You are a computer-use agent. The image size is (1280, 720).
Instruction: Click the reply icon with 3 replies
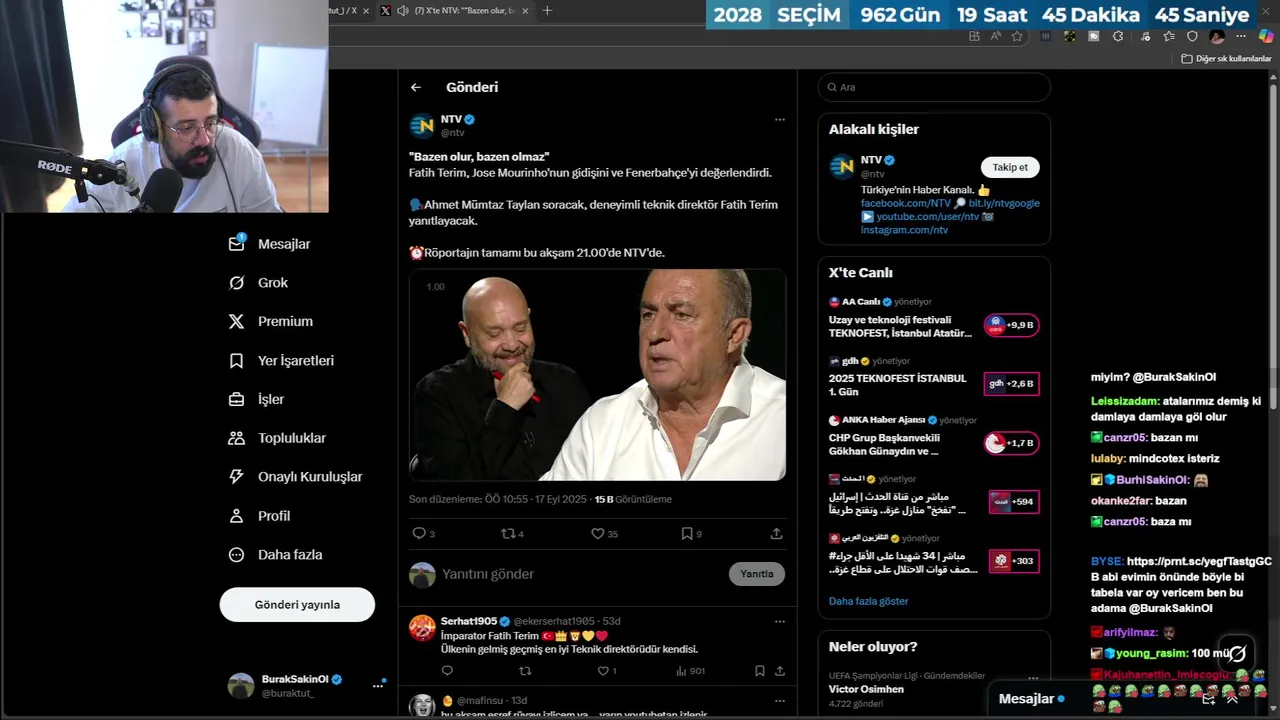click(419, 534)
